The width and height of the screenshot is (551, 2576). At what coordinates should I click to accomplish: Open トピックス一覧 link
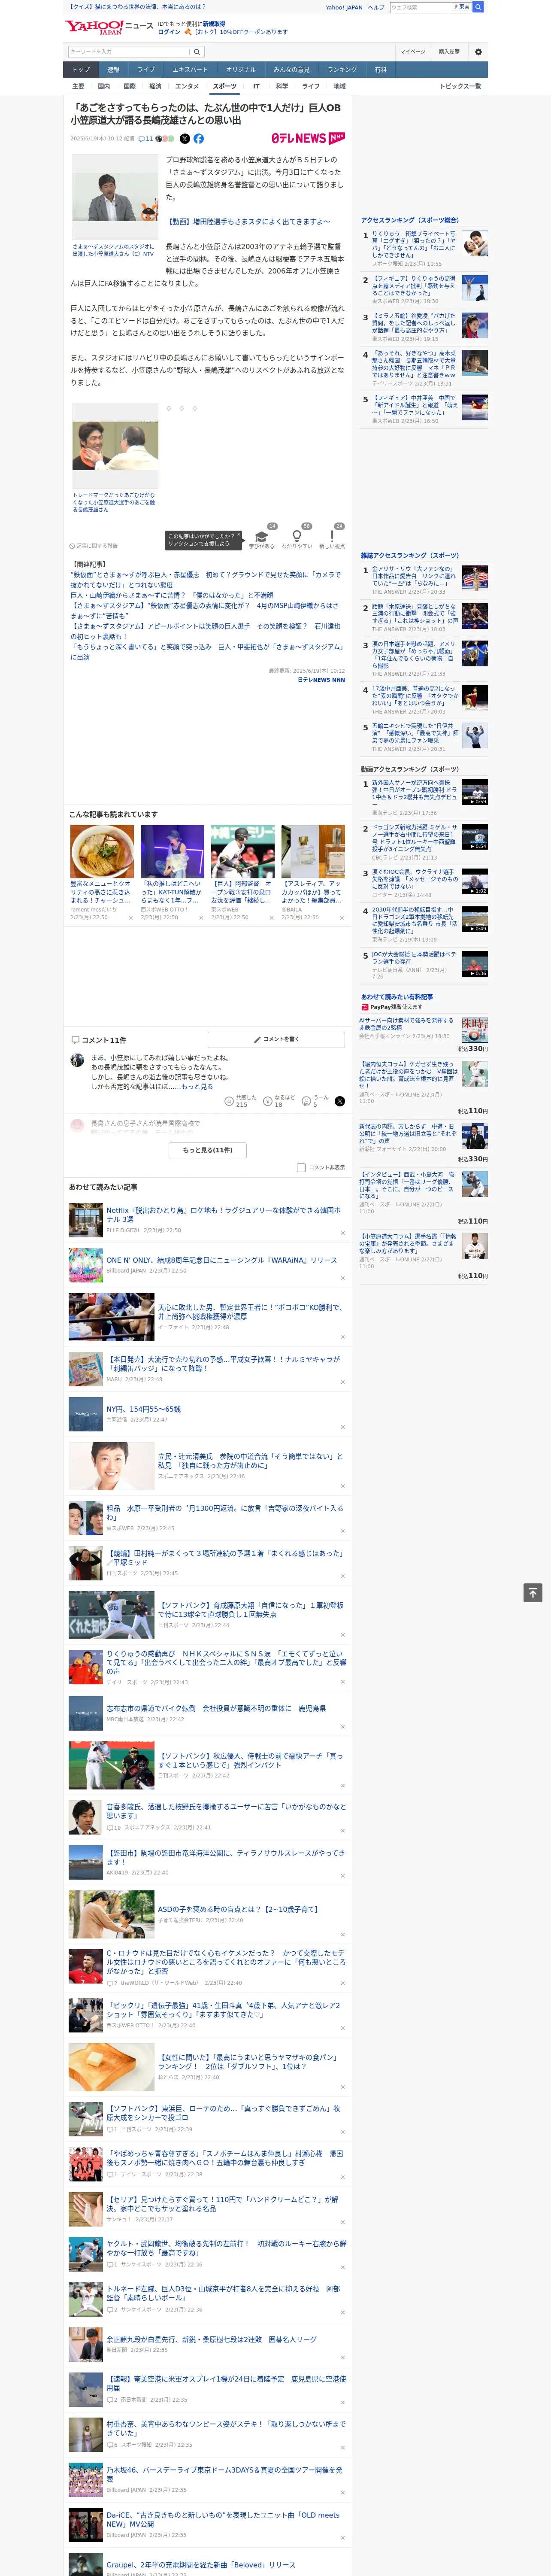pyautogui.click(x=460, y=86)
